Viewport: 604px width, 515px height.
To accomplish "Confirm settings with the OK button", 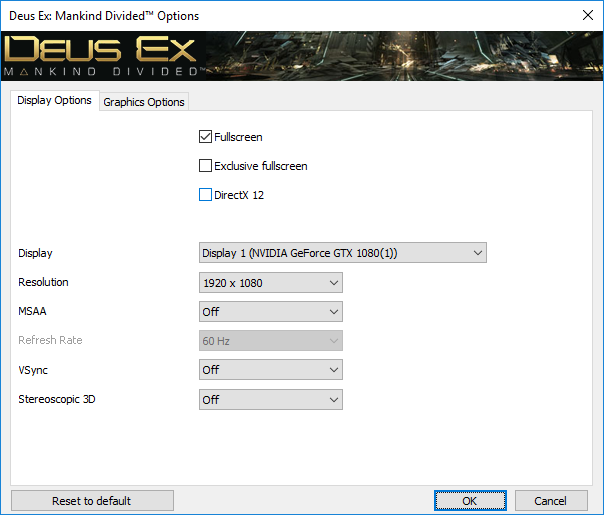I will [470, 501].
